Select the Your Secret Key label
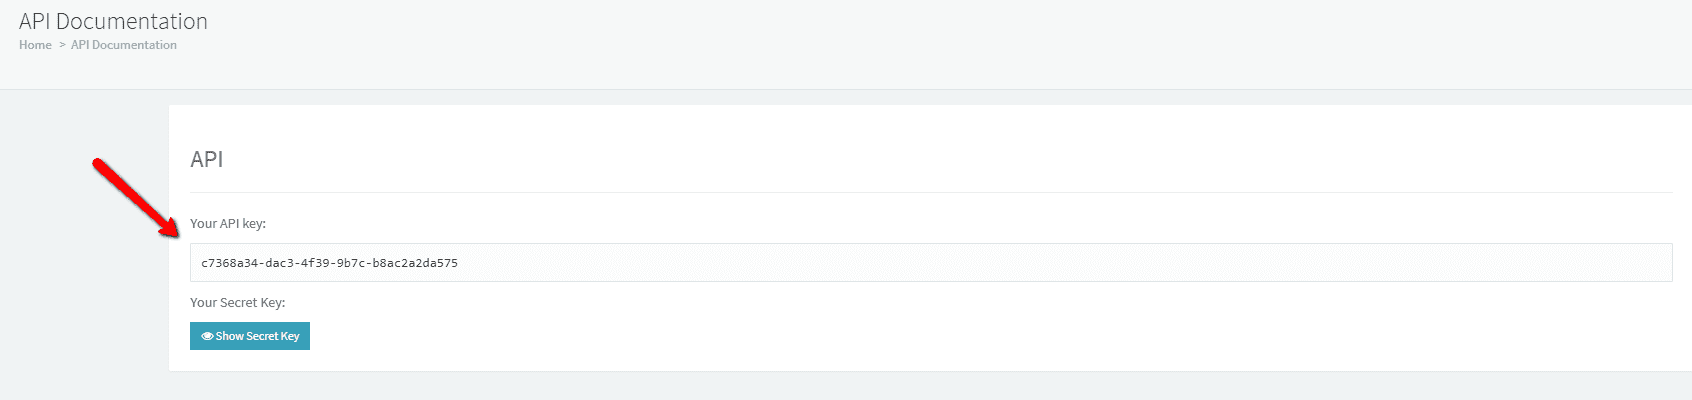Image resolution: width=1692 pixels, height=400 pixels. coord(237,303)
